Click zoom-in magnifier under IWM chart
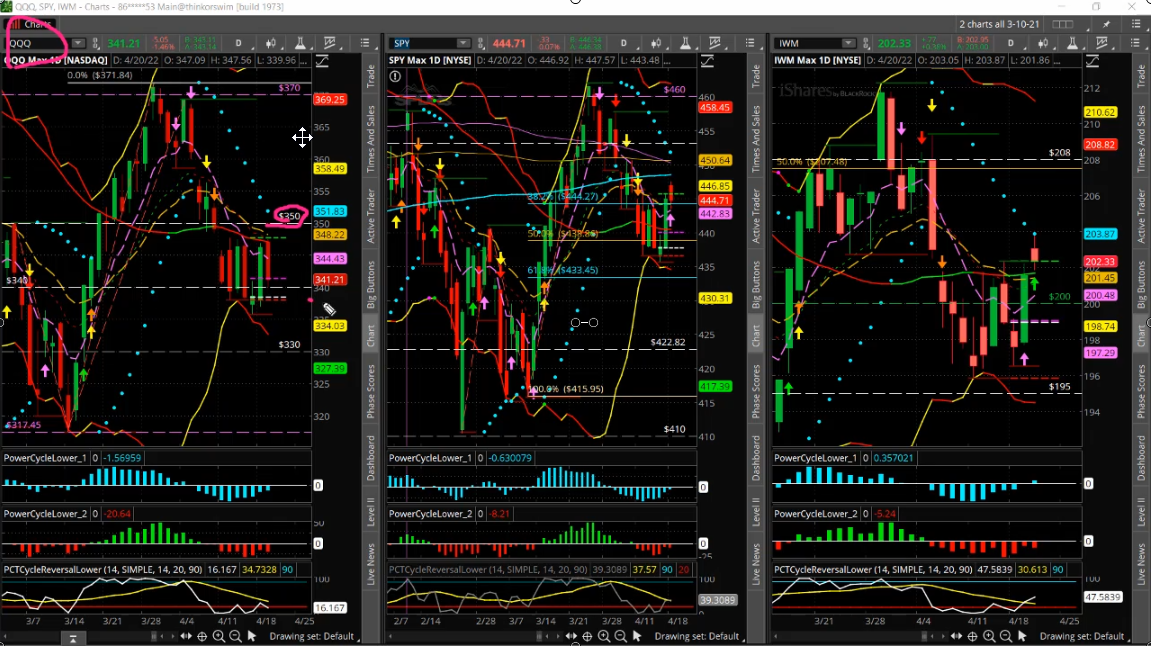The width and height of the screenshot is (1151, 646). tap(990, 636)
